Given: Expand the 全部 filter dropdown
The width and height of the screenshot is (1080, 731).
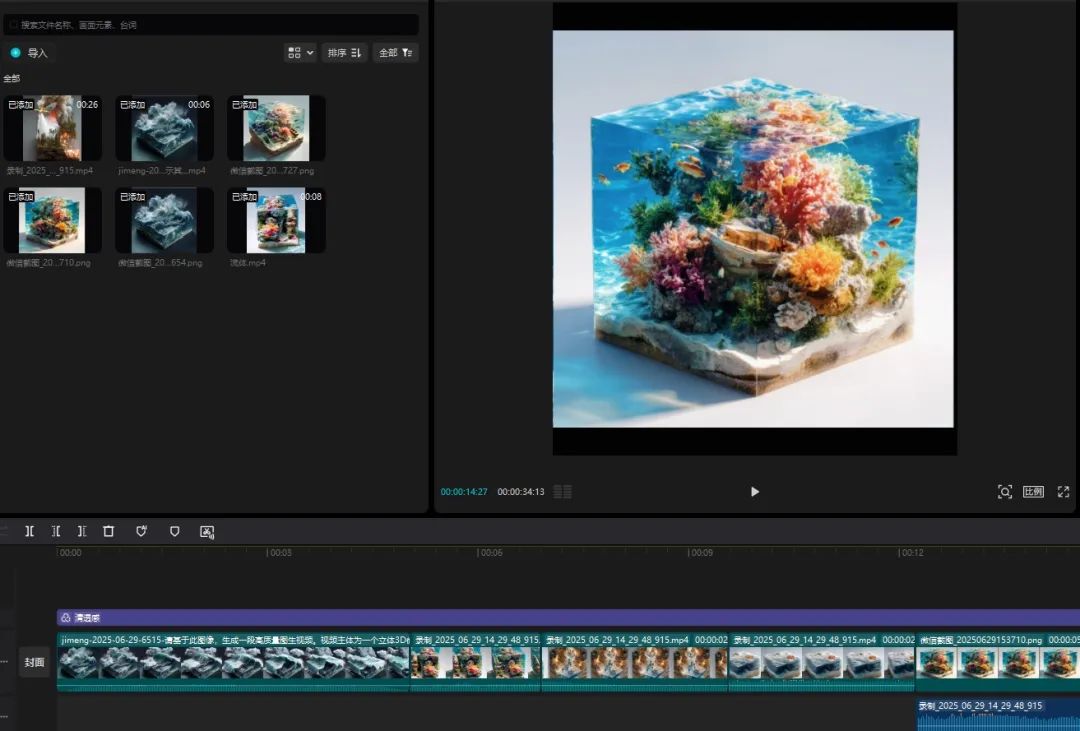Looking at the screenshot, I should tap(395, 53).
